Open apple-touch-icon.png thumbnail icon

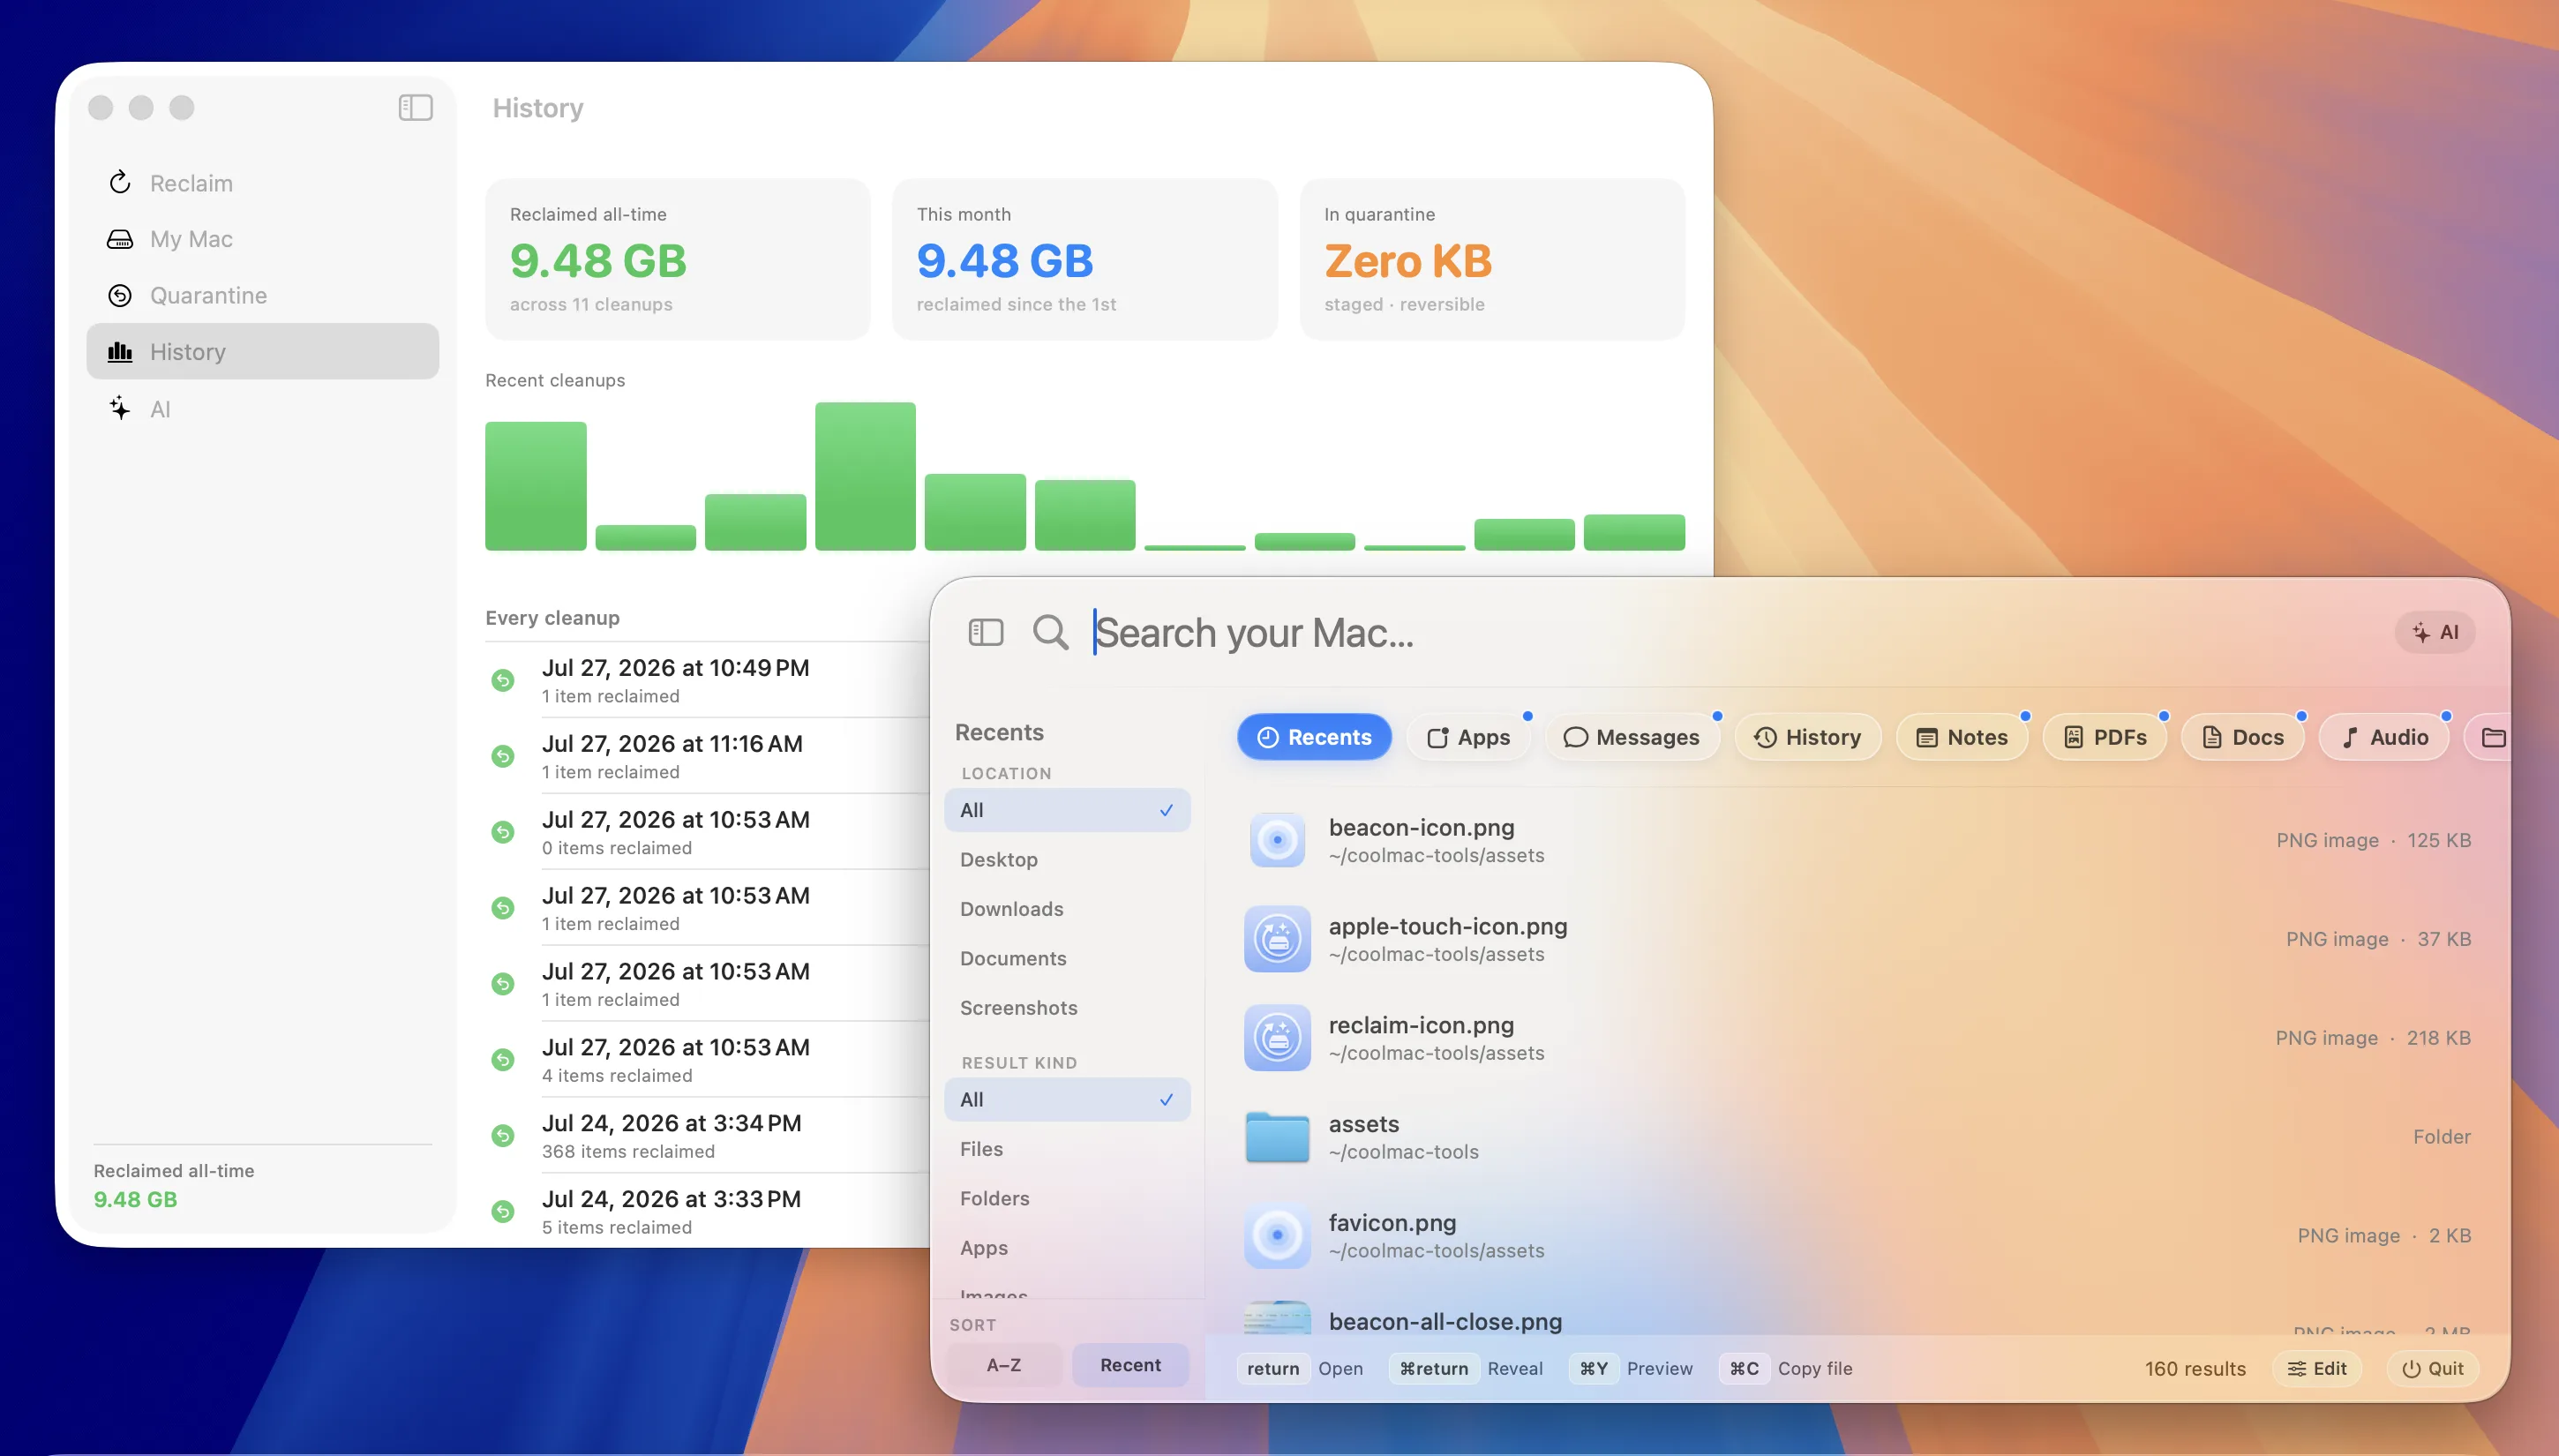pyautogui.click(x=1277, y=939)
